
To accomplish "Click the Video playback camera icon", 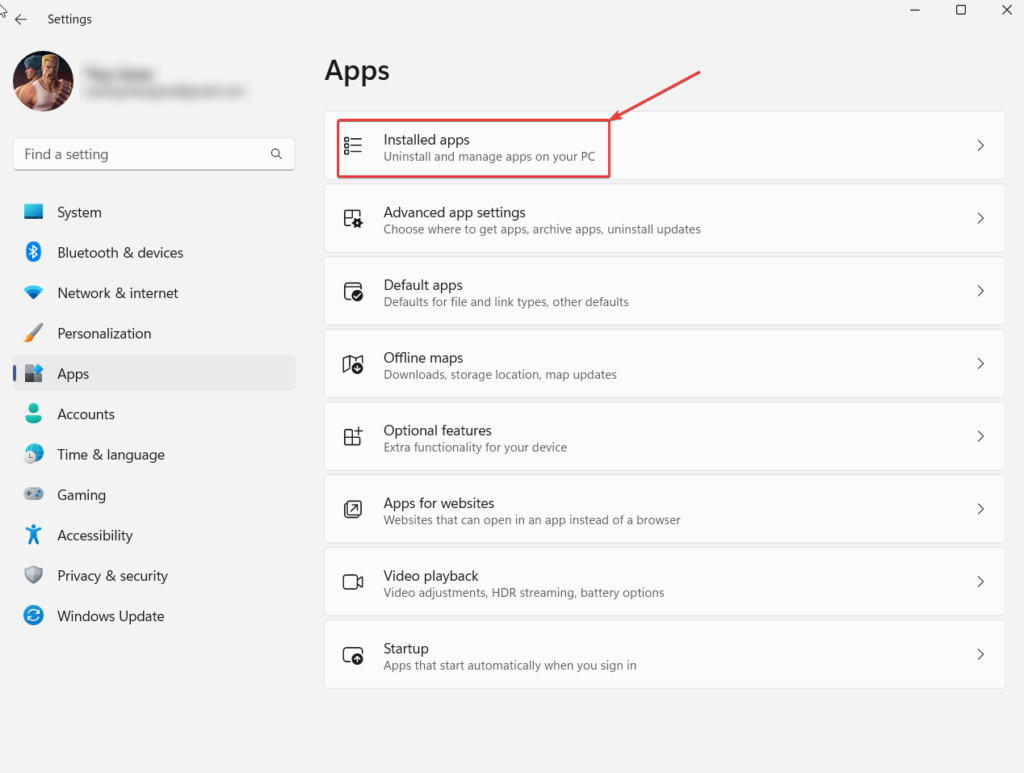I will click(353, 582).
